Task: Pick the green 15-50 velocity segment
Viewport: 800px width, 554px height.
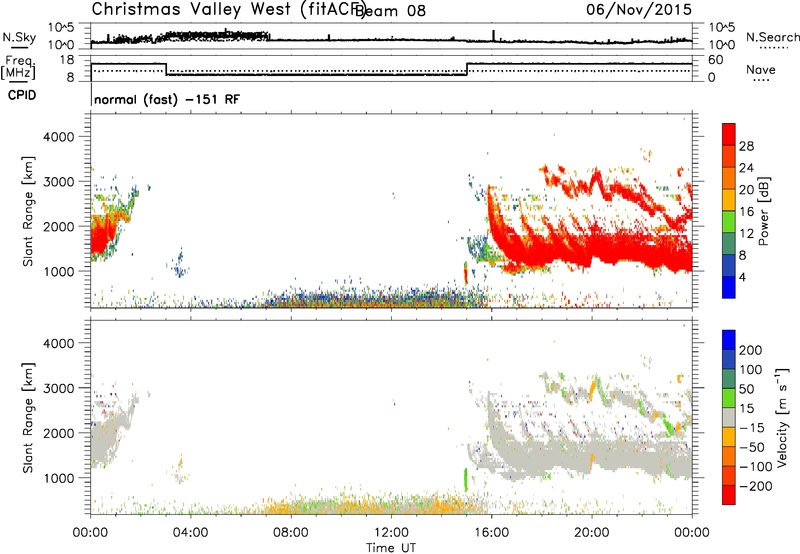Action: pyautogui.click(x=729, y=398)
